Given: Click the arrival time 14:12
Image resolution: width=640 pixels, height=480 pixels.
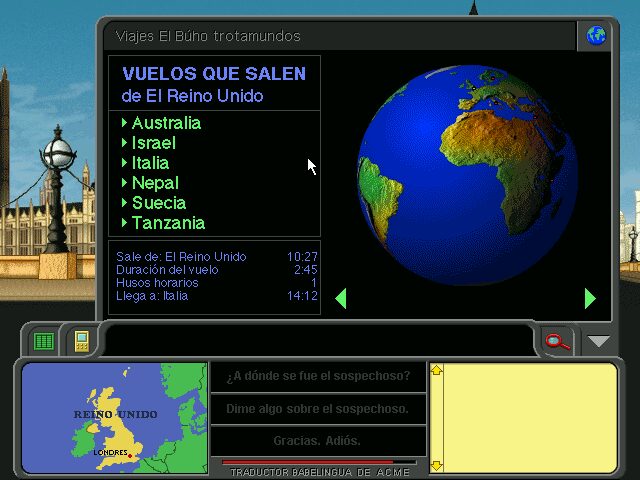Looking at the screenshot, I should pyautogui.click(x=302, y=296).
